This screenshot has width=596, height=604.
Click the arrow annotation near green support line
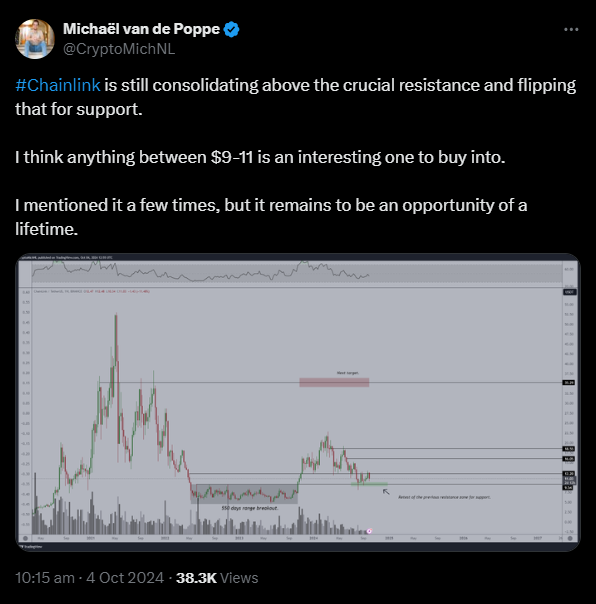click(x=386, y=492)
